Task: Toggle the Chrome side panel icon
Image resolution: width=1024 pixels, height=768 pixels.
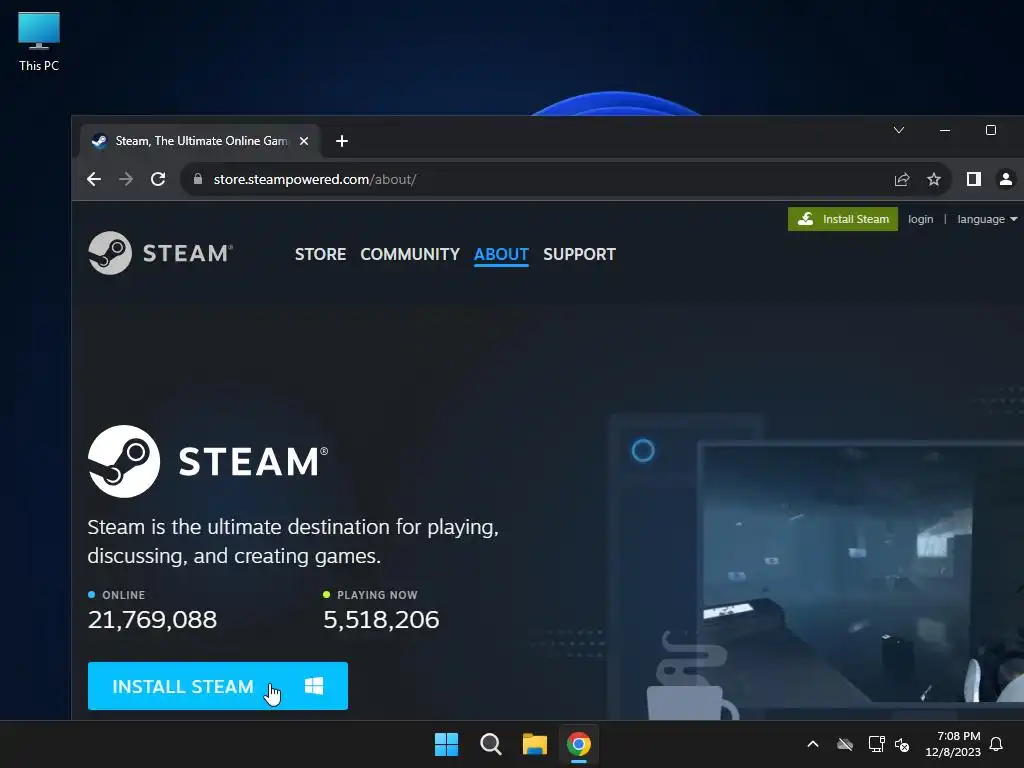Action: coord(974,179)
